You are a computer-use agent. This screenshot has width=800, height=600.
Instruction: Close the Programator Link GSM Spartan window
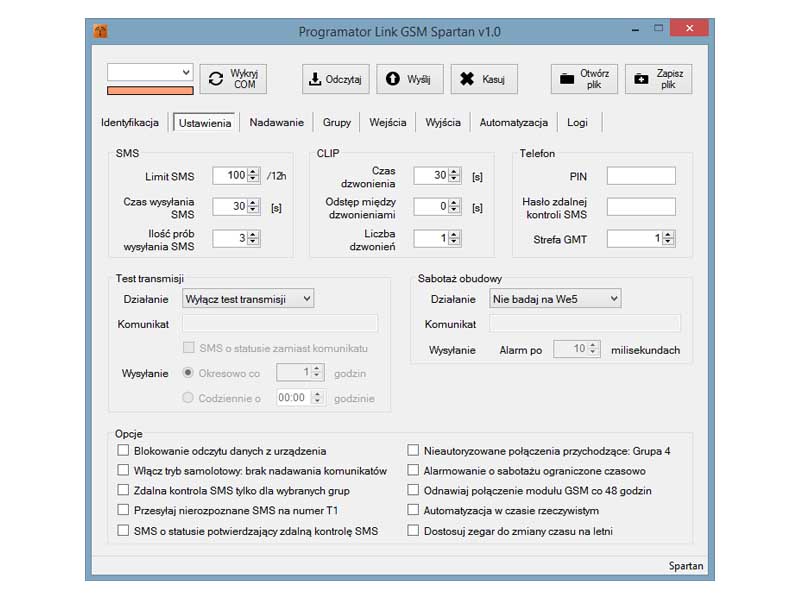pos(689,28)
